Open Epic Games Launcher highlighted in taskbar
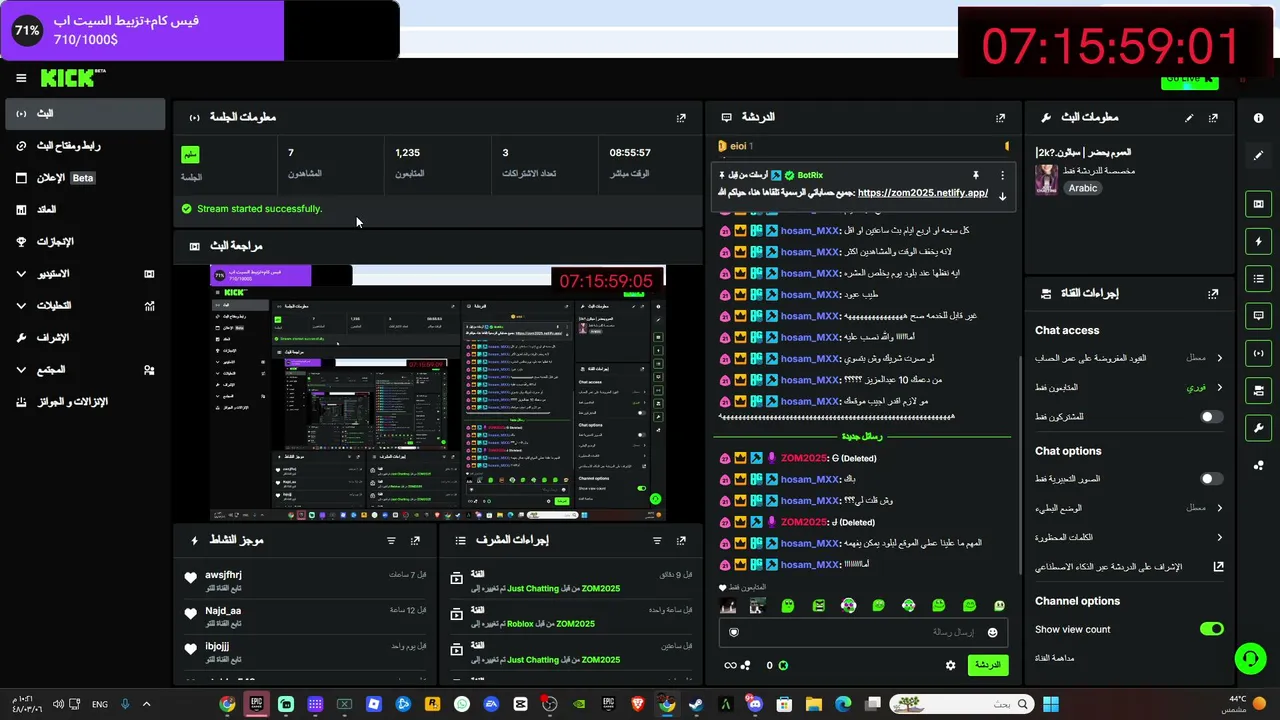This screenshot has width=1280, height=720. pyautogui.click(x=256, y=704)
